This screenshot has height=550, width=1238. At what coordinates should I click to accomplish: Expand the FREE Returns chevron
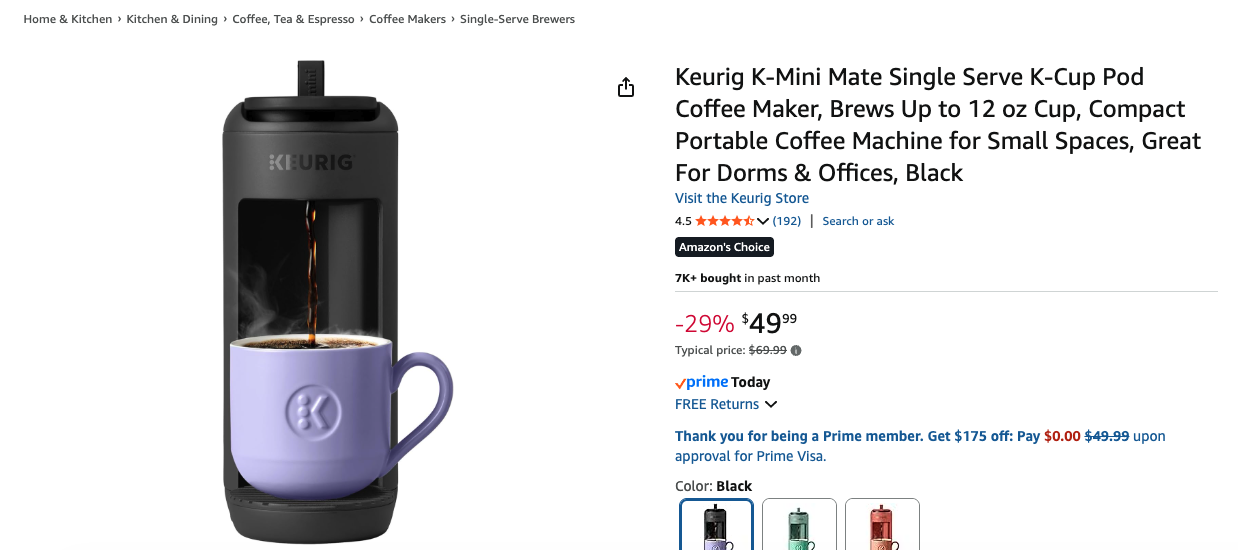point(771,405)
